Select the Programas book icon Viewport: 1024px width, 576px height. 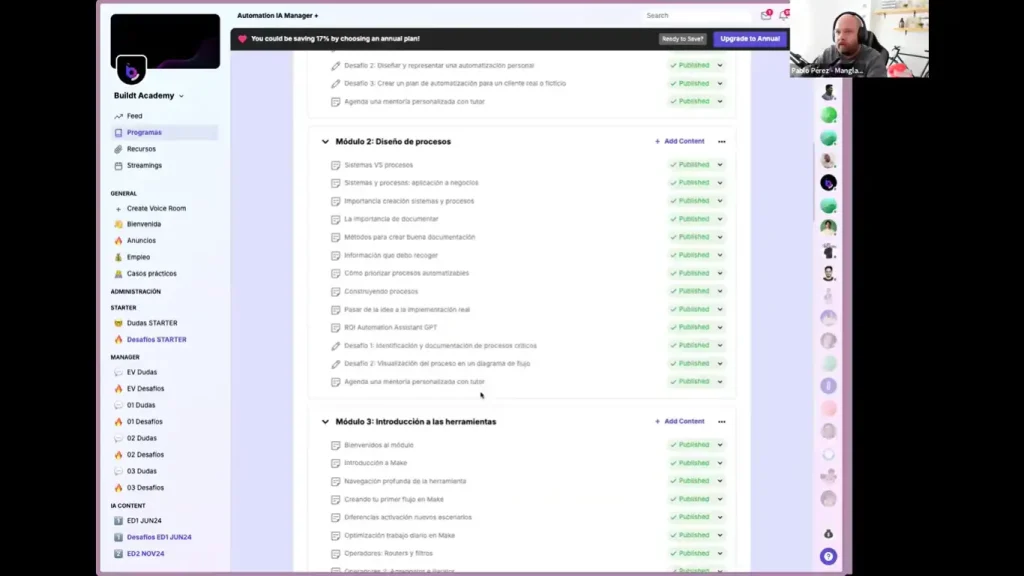click(x=116, y=134)
